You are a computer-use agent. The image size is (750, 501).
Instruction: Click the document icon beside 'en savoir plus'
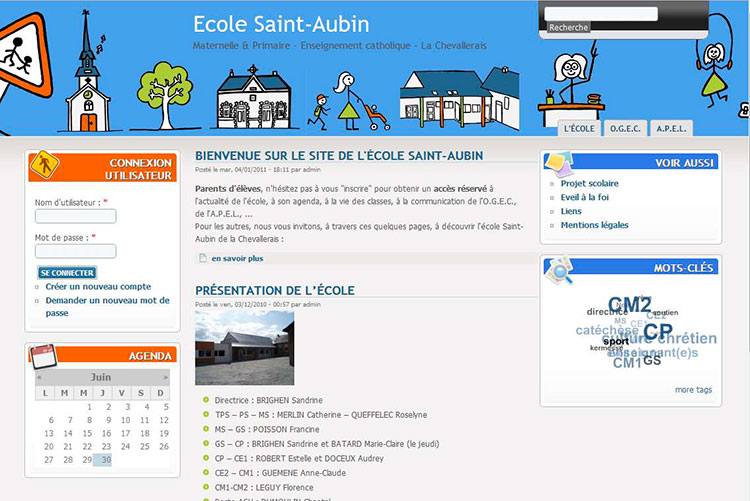tap(203, 258)
